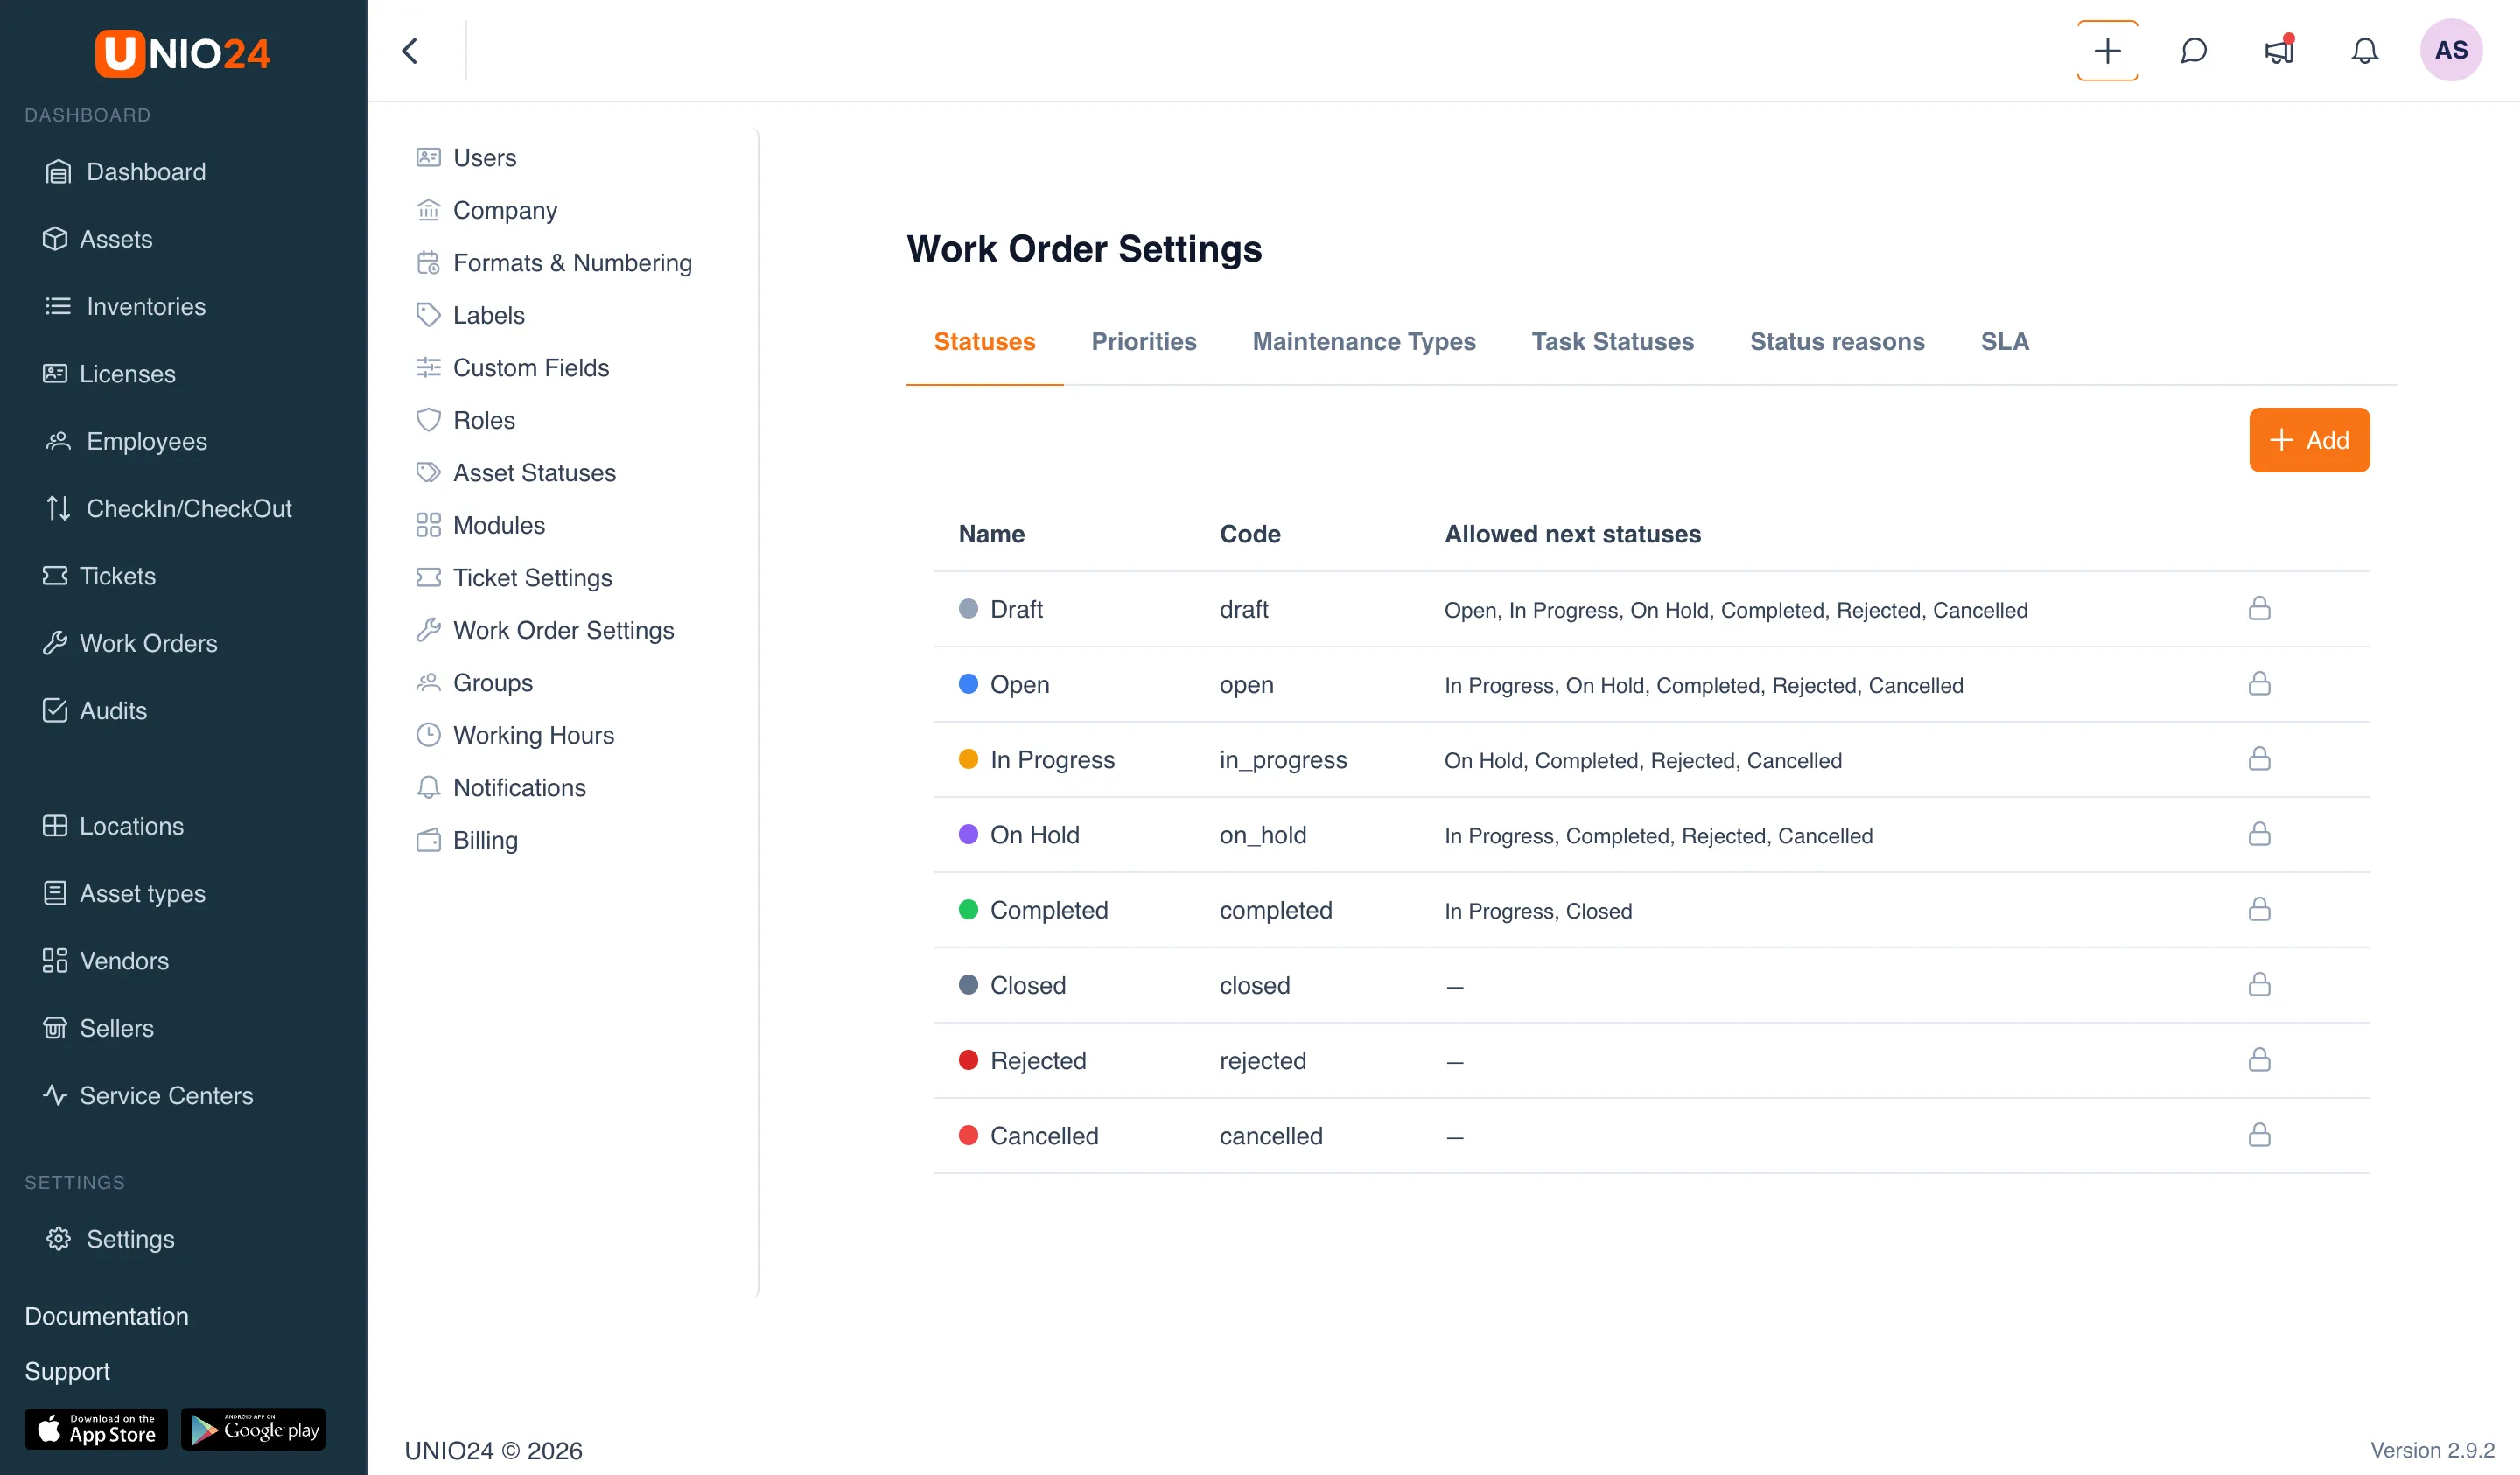Click the Billing wallet icon
2520x1475 pixels.
pos(428,840)
